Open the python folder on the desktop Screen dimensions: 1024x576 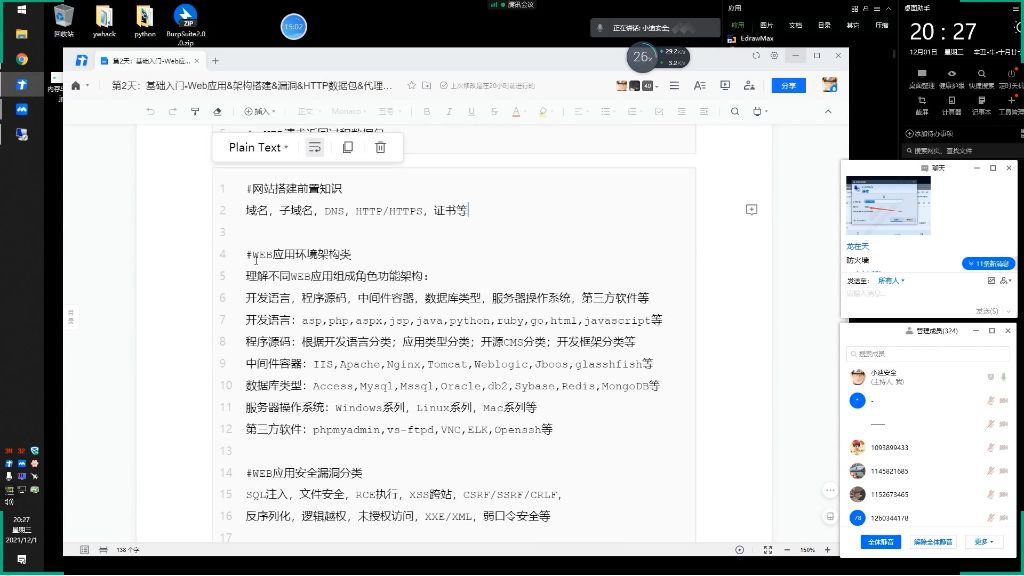coord(145,22)
